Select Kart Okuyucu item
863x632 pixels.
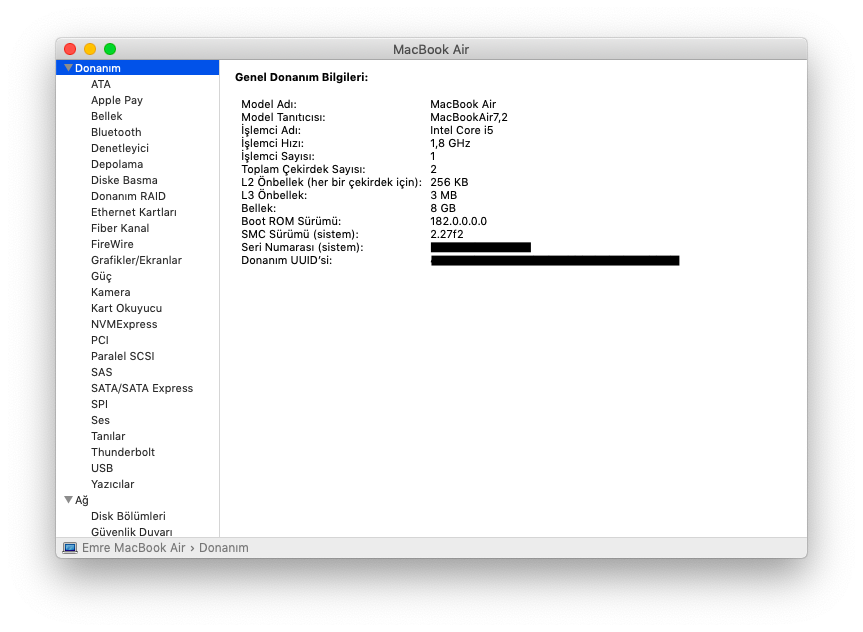coord(127,308)
